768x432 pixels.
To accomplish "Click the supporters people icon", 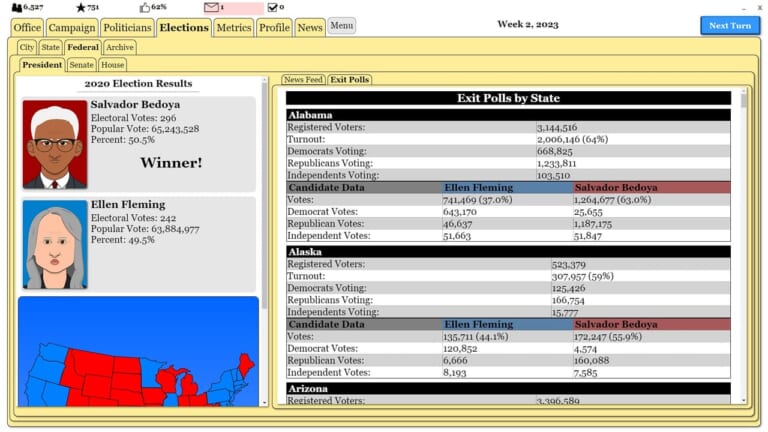I will pos(16,7).
